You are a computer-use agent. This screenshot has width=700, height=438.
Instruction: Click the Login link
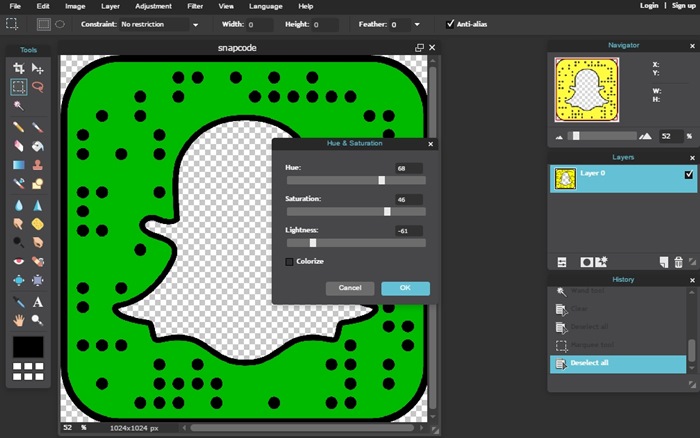pyautogui.click(x=649, y=5)
